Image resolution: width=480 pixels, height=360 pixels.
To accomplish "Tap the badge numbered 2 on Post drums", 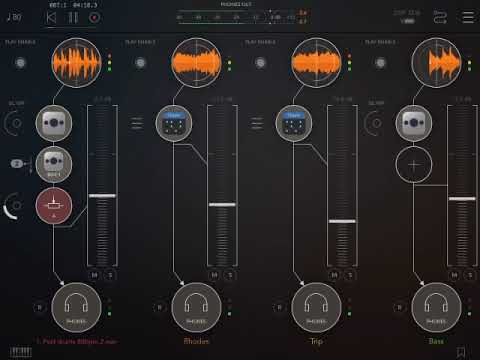I will tap(17, 164).
